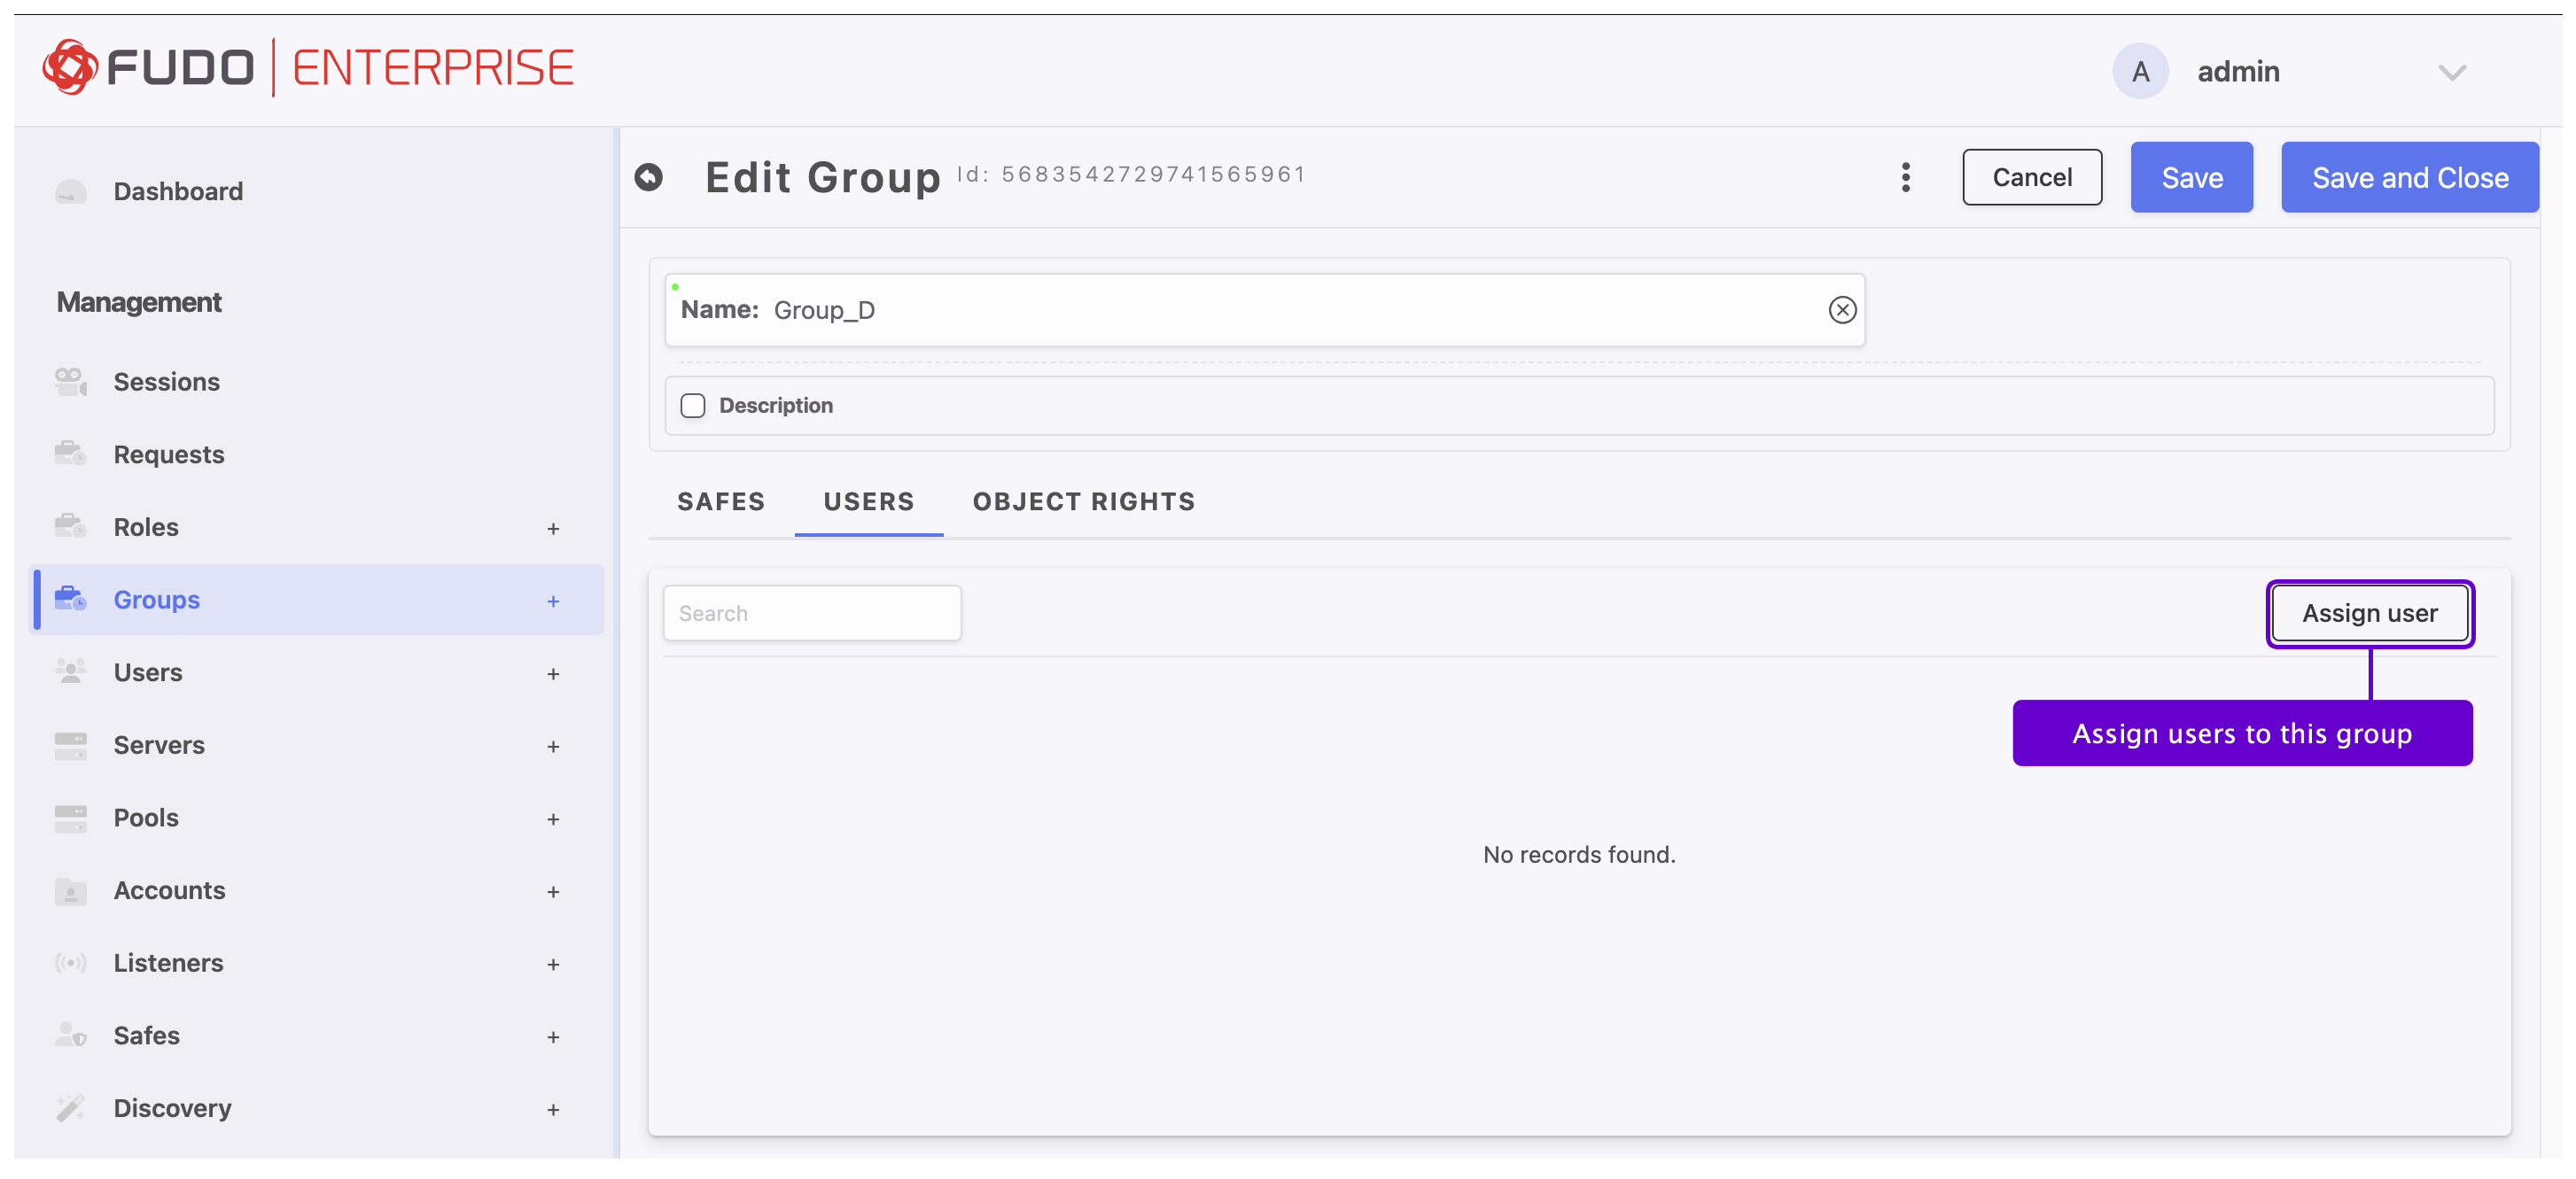
Task: Click the Cancel button
Action: pyautogui.click(x=2031, y=177)
